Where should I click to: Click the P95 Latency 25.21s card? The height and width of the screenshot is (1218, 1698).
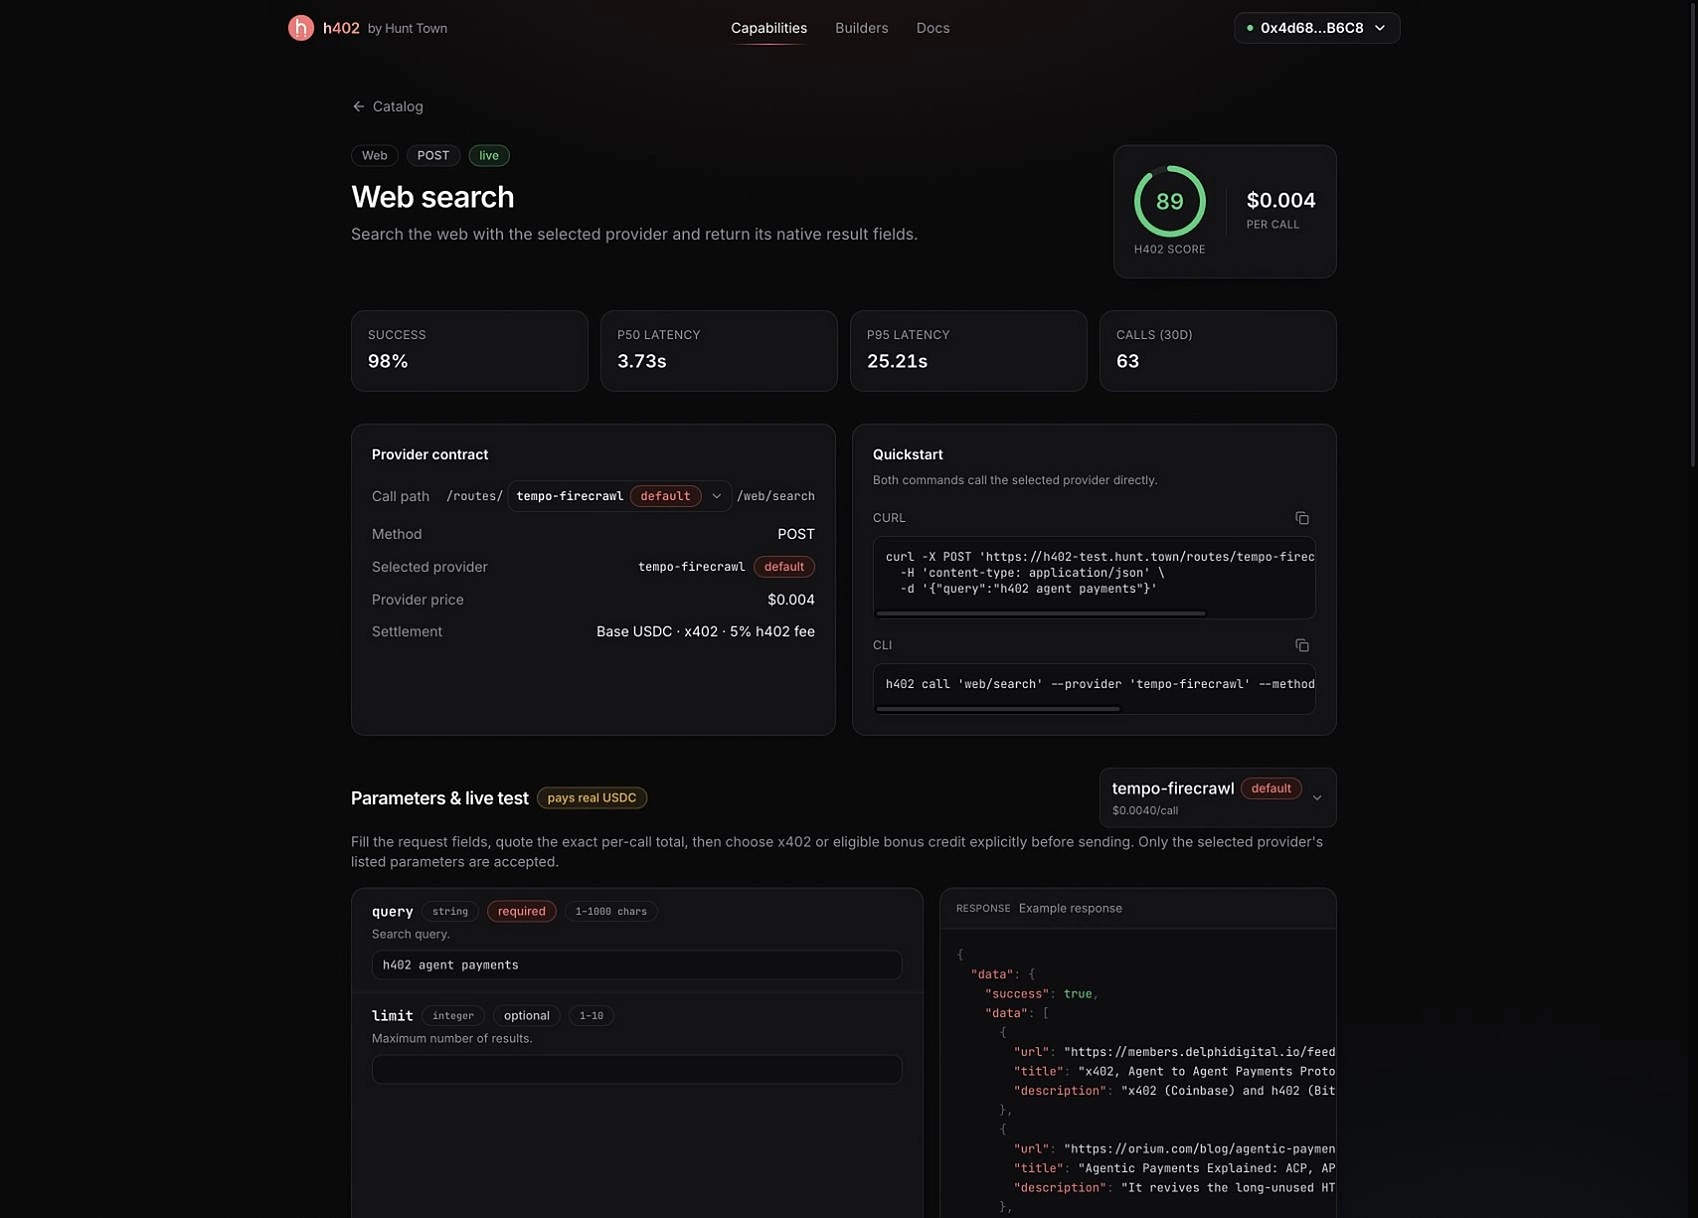pos(967,351)
